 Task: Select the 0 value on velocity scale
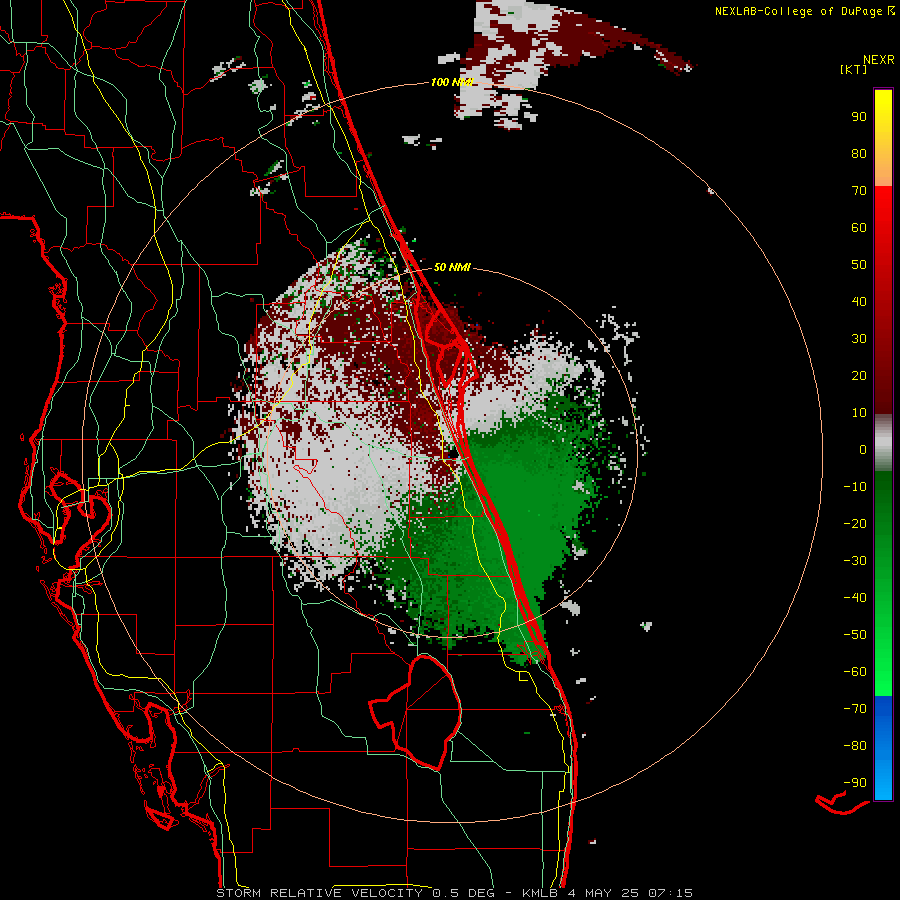[x=863, y=449]
